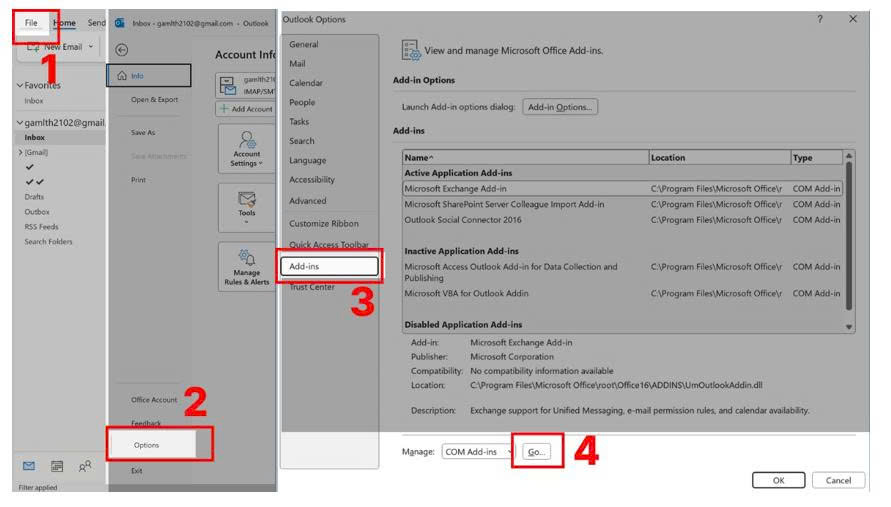Switch to Mail view icon

point(29,466)
